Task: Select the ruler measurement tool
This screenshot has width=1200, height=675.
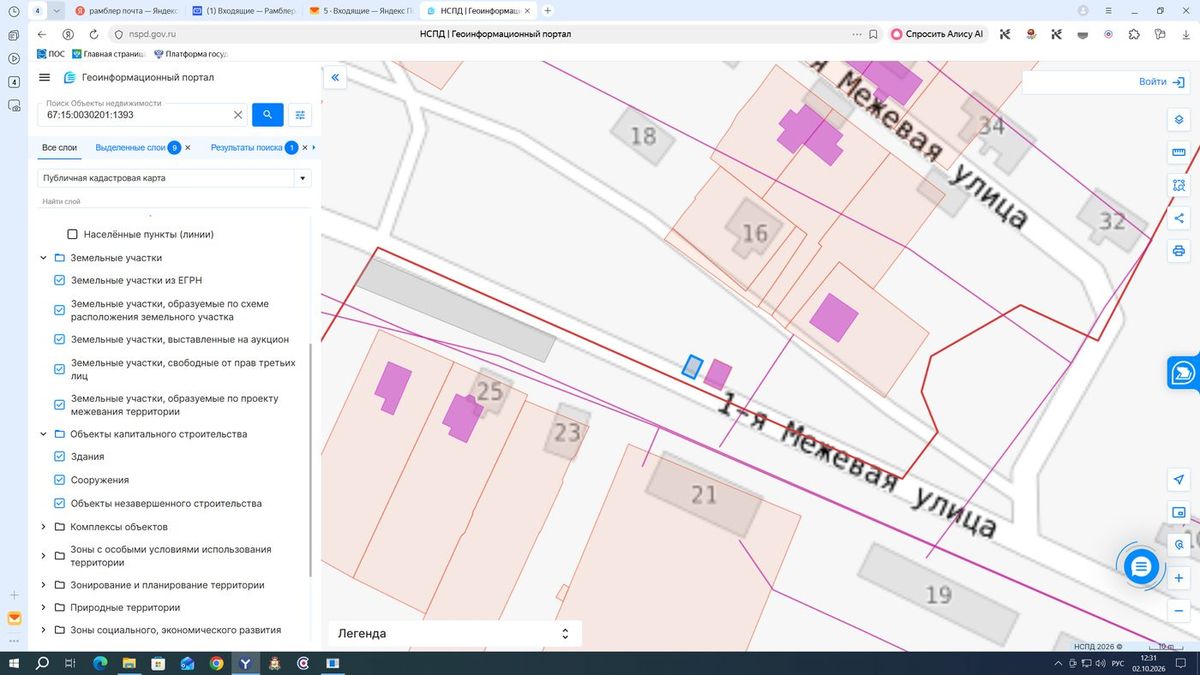Action: point(1179,153)
